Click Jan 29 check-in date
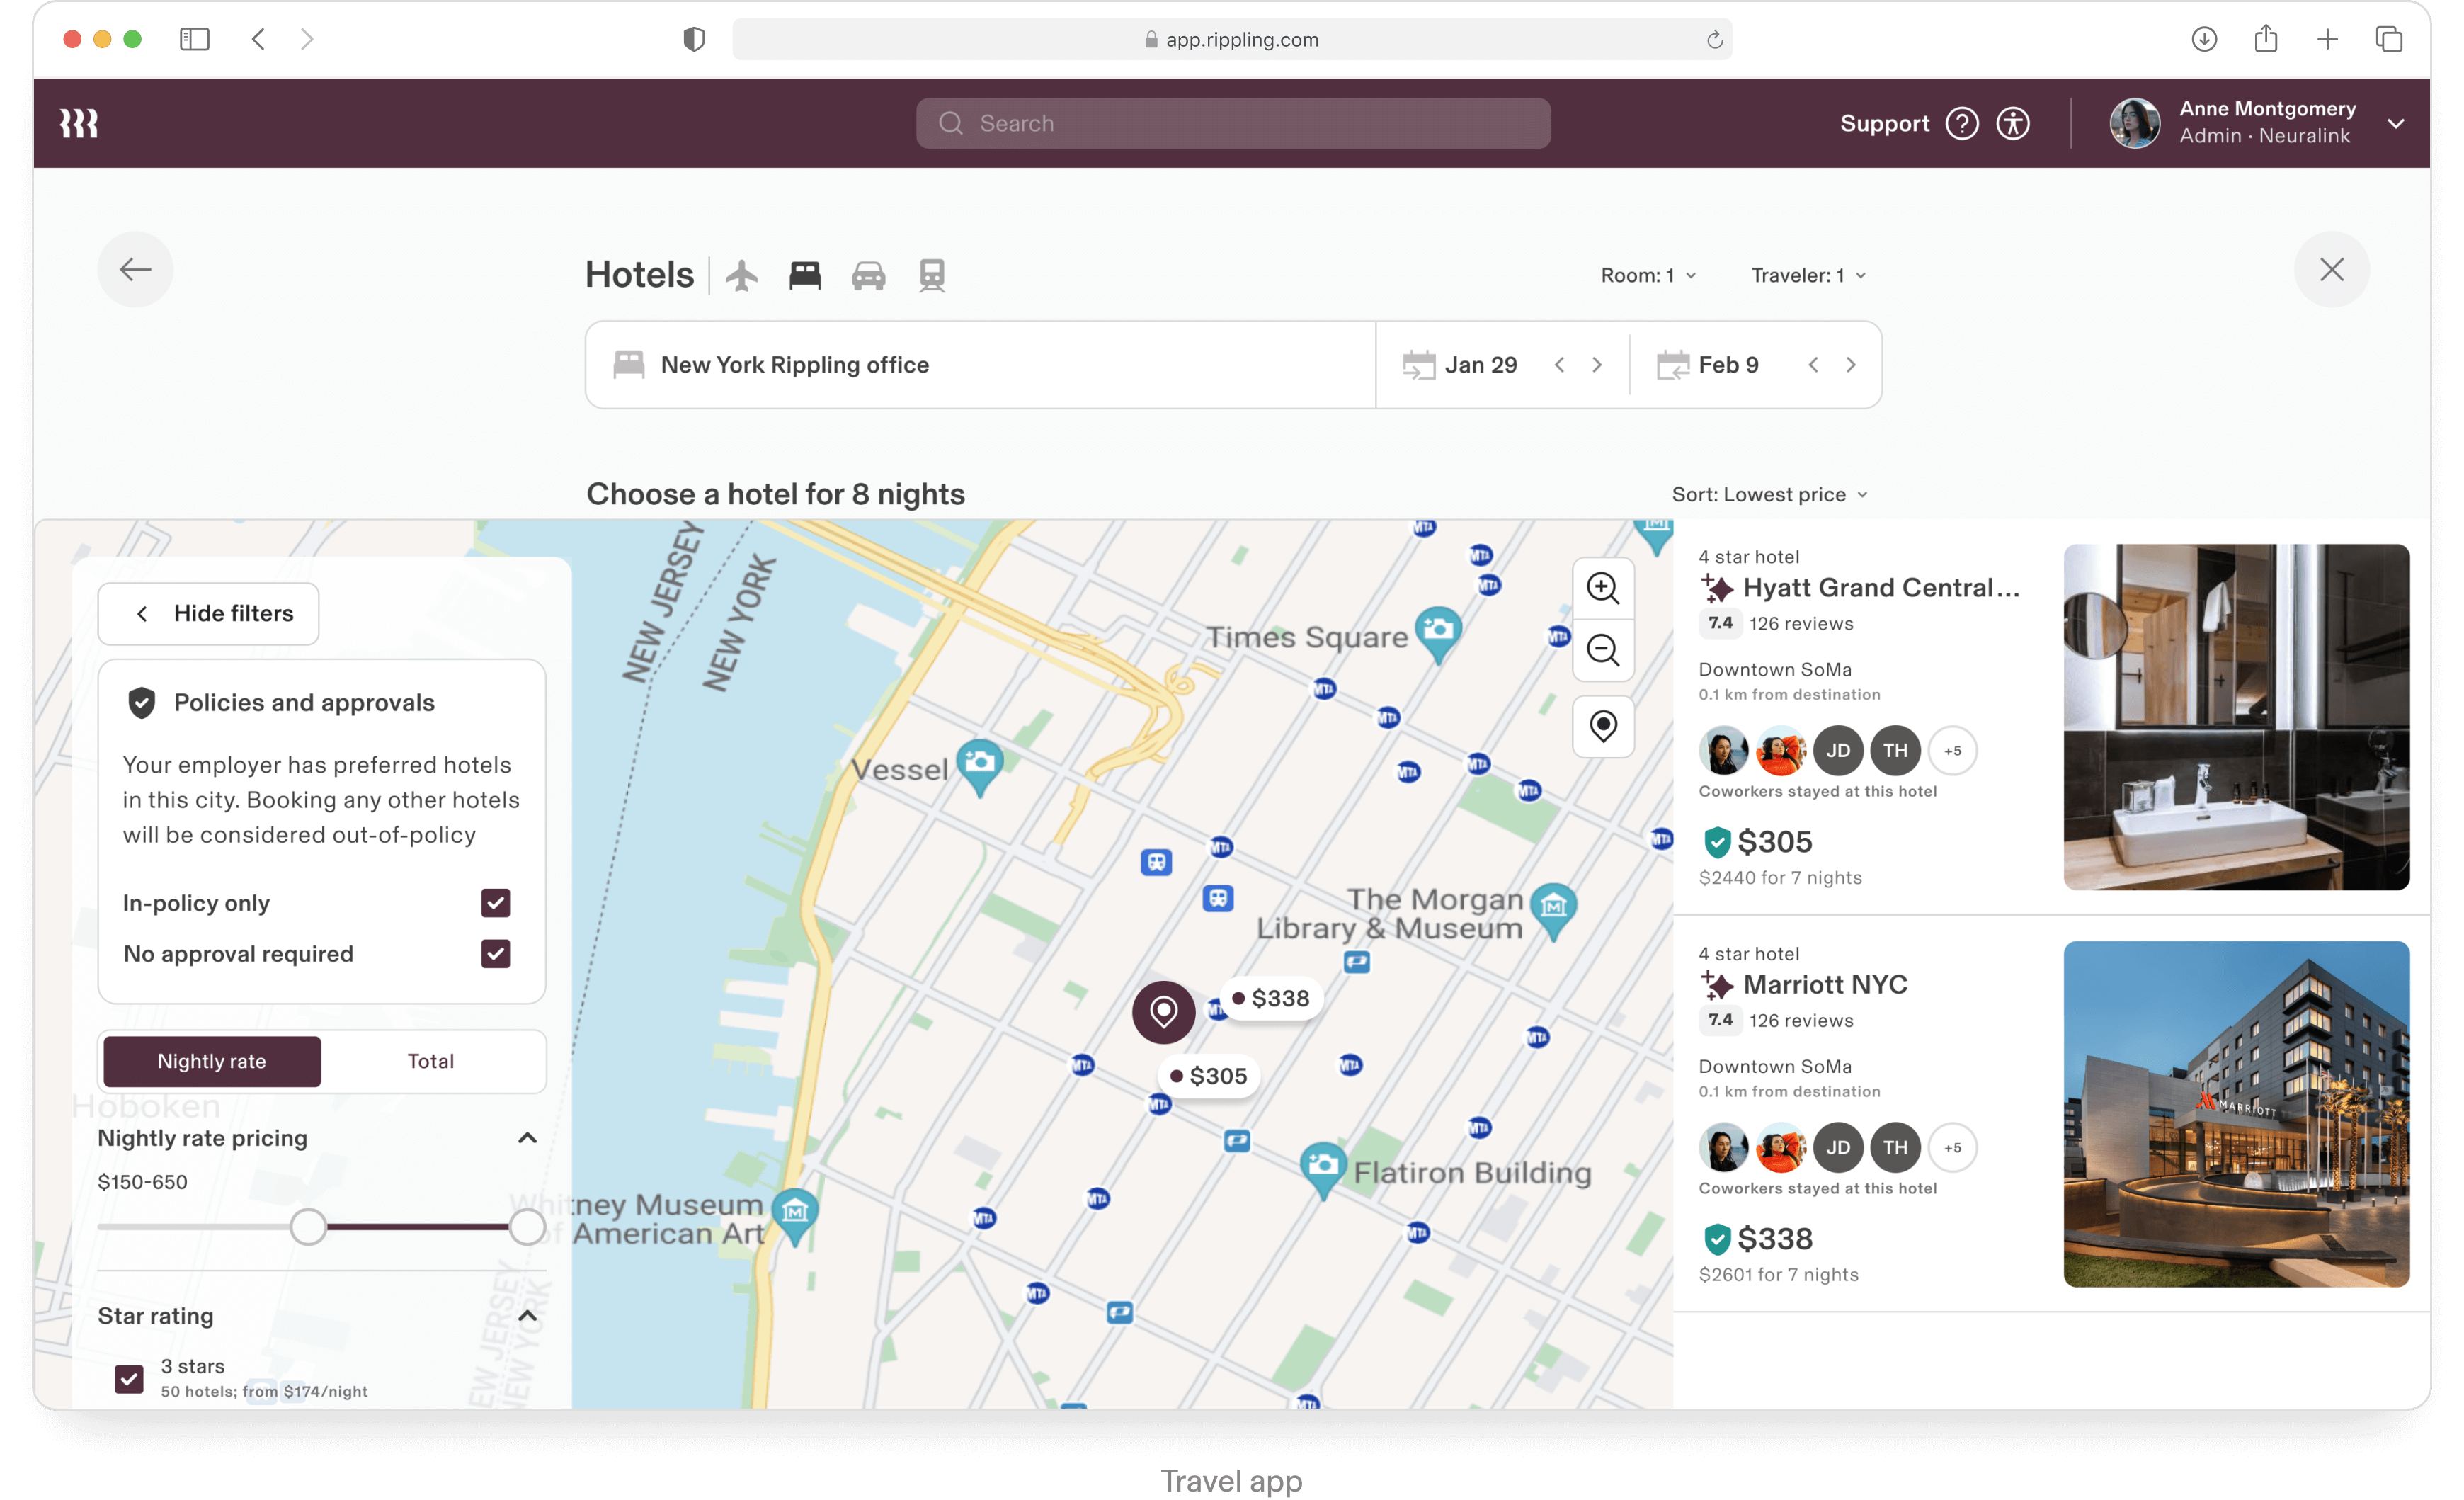Viewport: 2464px width, 1500px height. pos(1480,365)
